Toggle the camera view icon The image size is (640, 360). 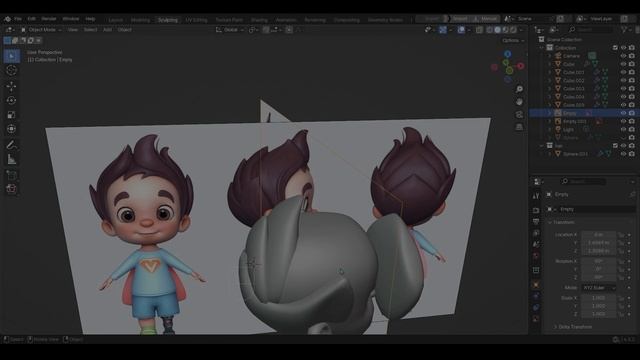519,115
